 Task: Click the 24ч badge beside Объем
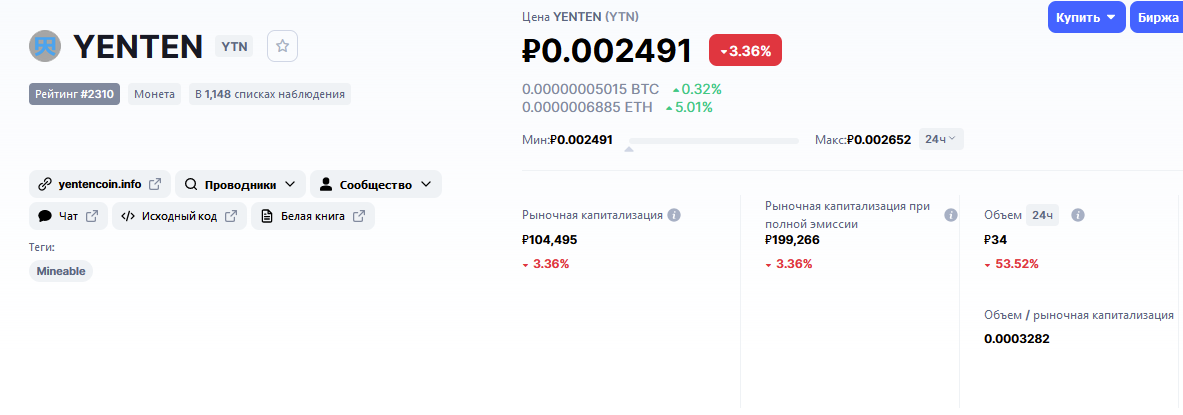click(1043, 215)
